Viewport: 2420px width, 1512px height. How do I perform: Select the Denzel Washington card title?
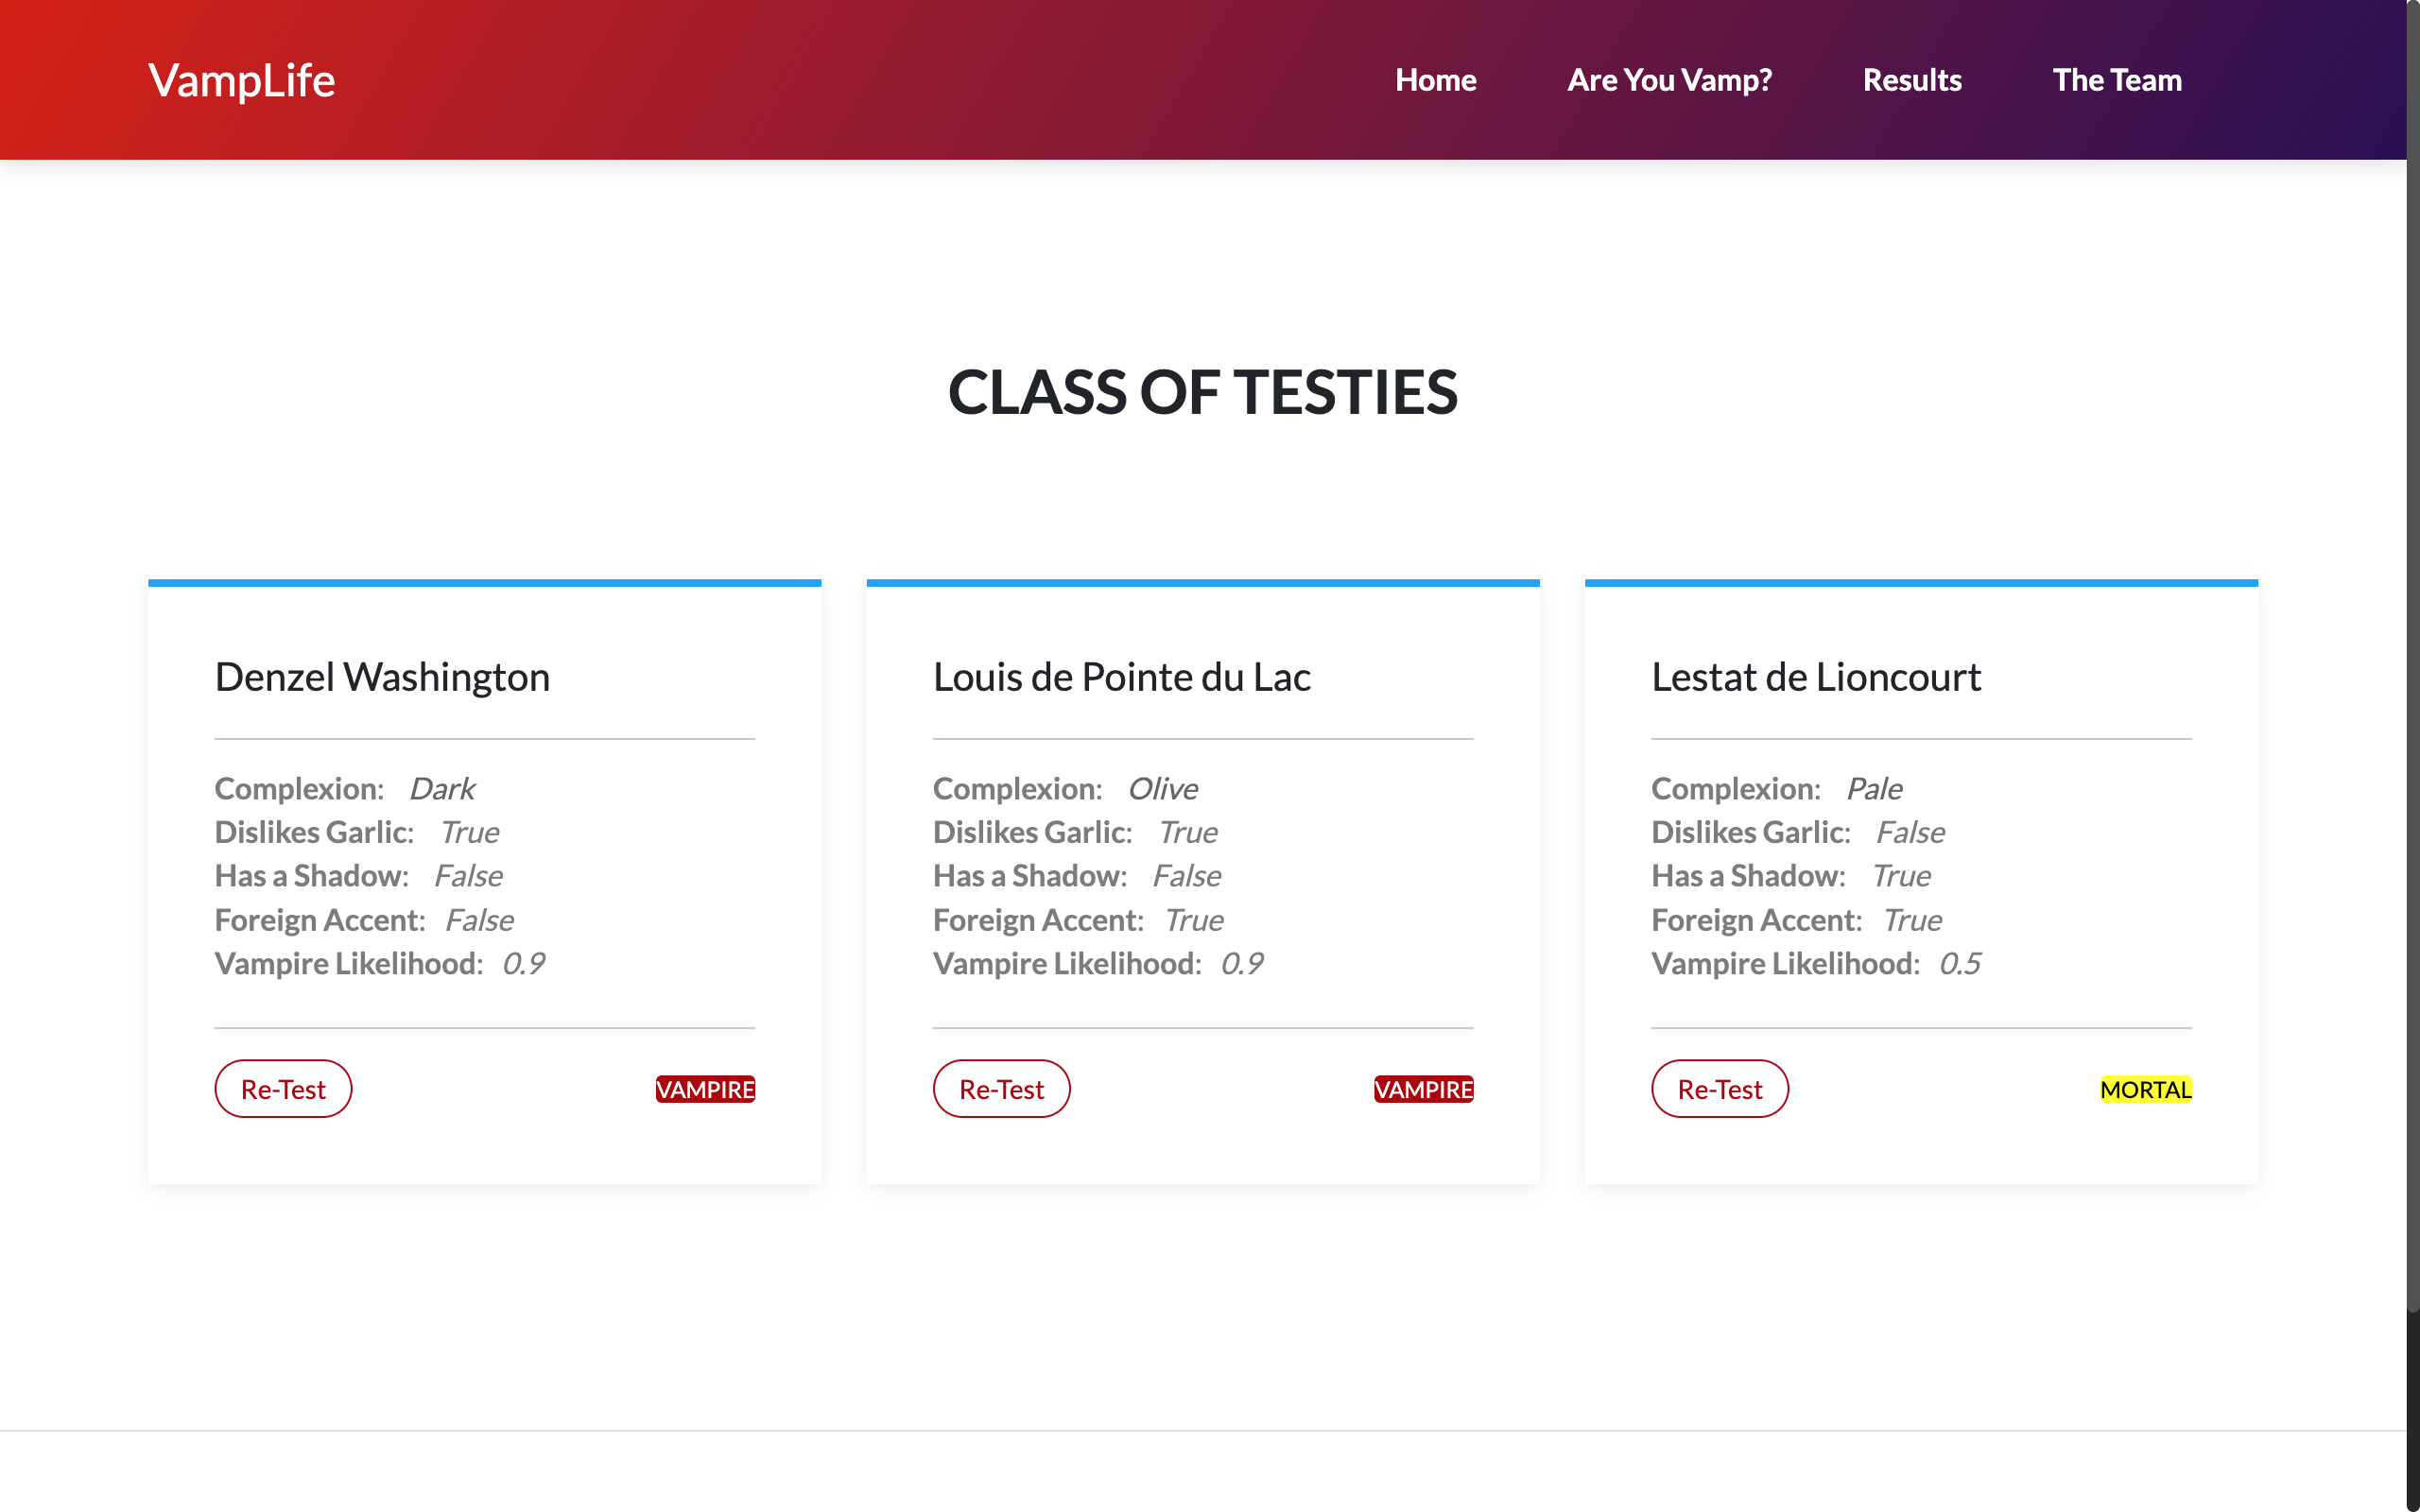pos(382,677)
